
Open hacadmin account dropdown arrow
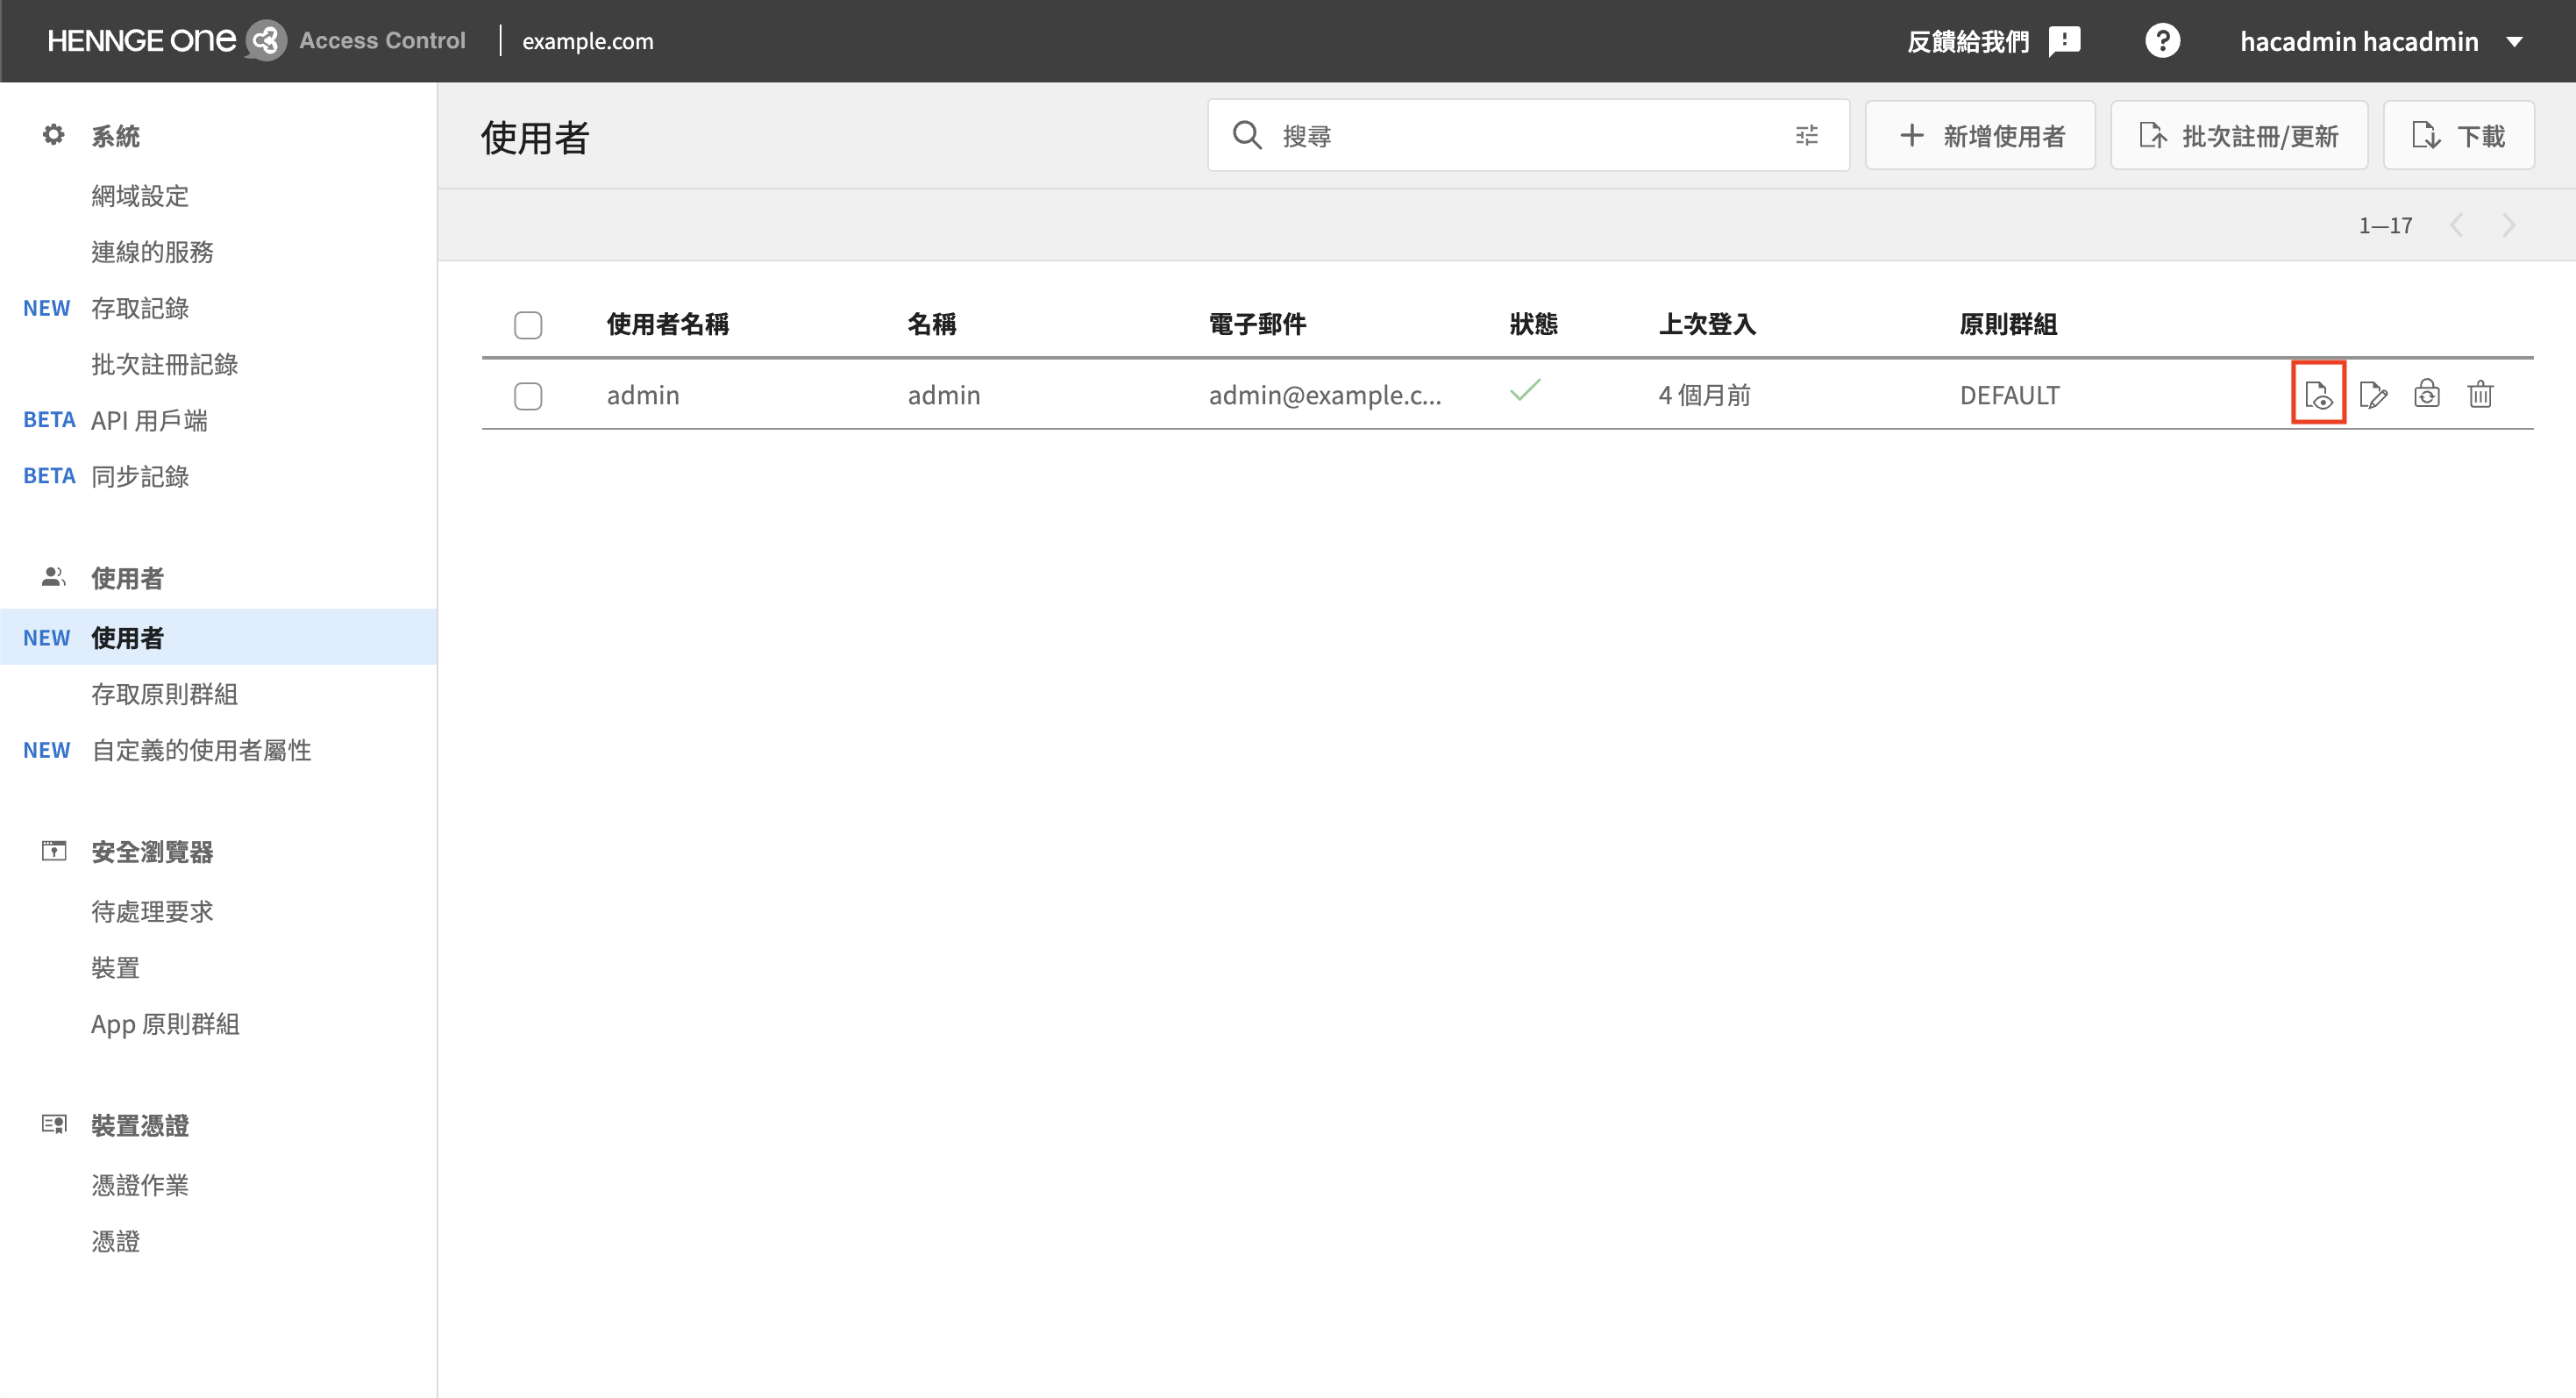click(2514, 42)
